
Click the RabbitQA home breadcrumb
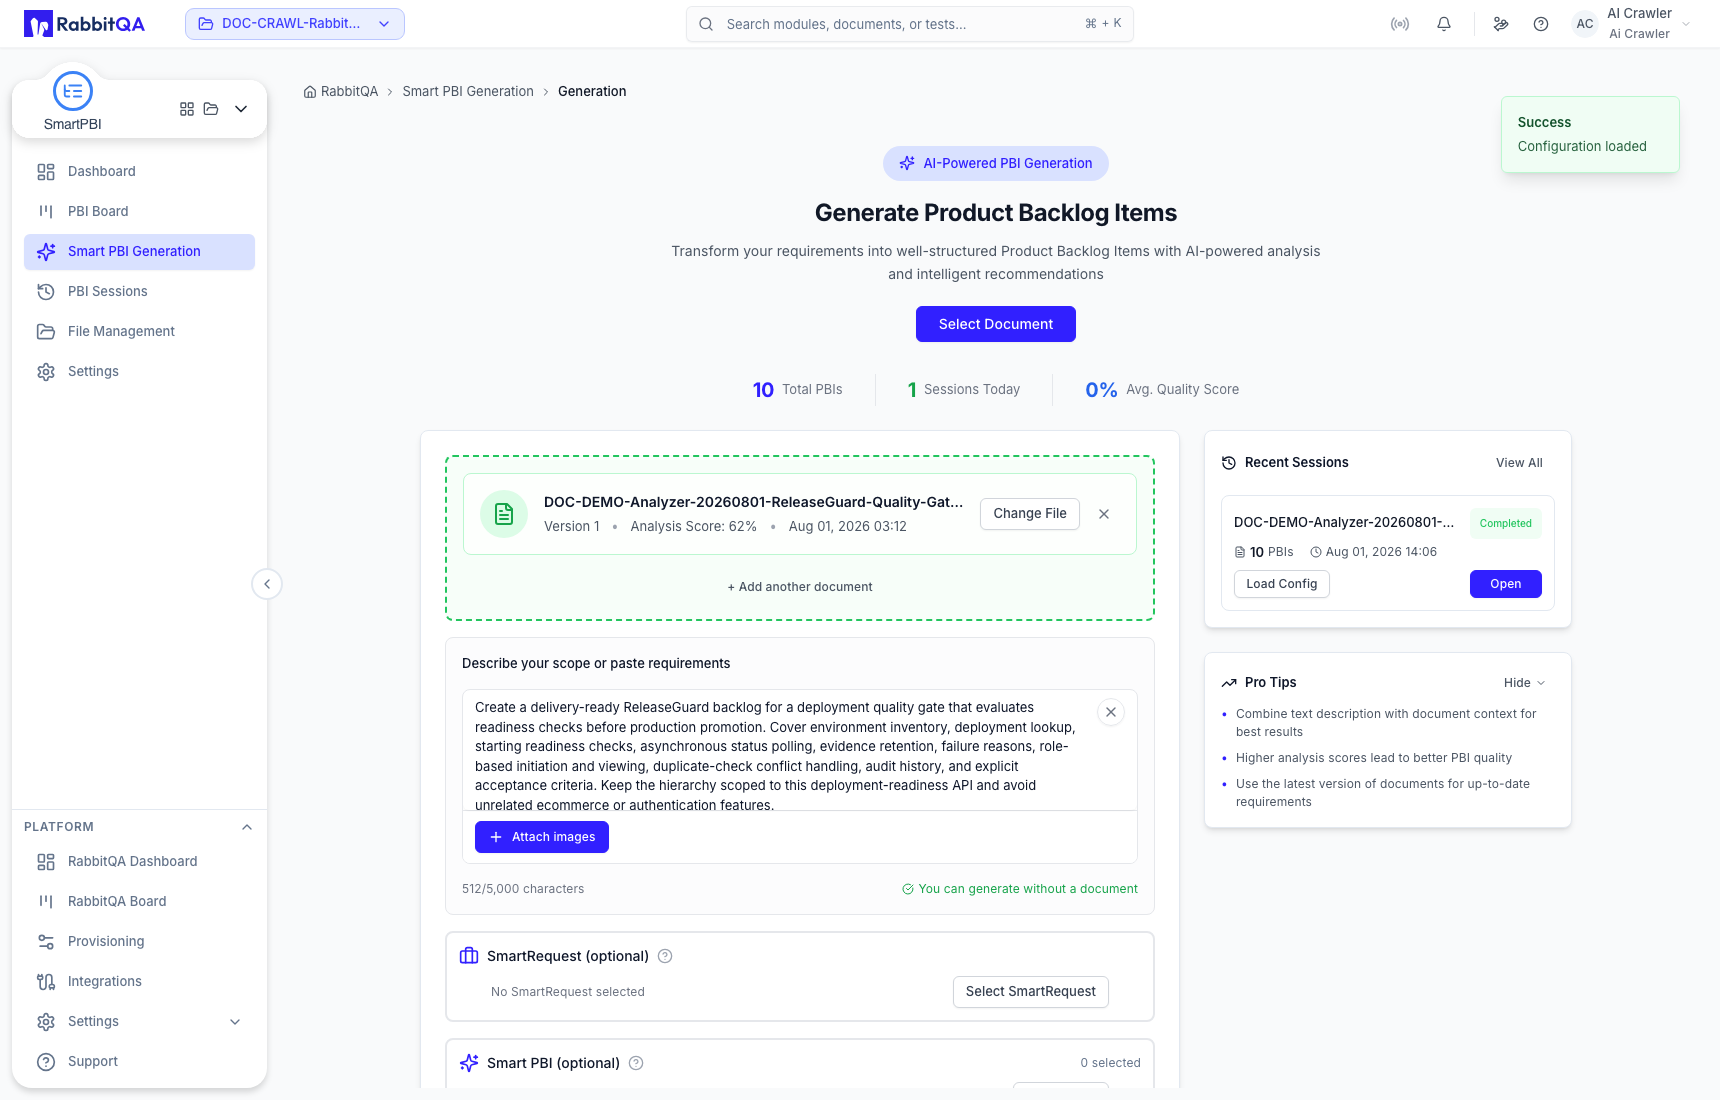[x=341, y=92]
